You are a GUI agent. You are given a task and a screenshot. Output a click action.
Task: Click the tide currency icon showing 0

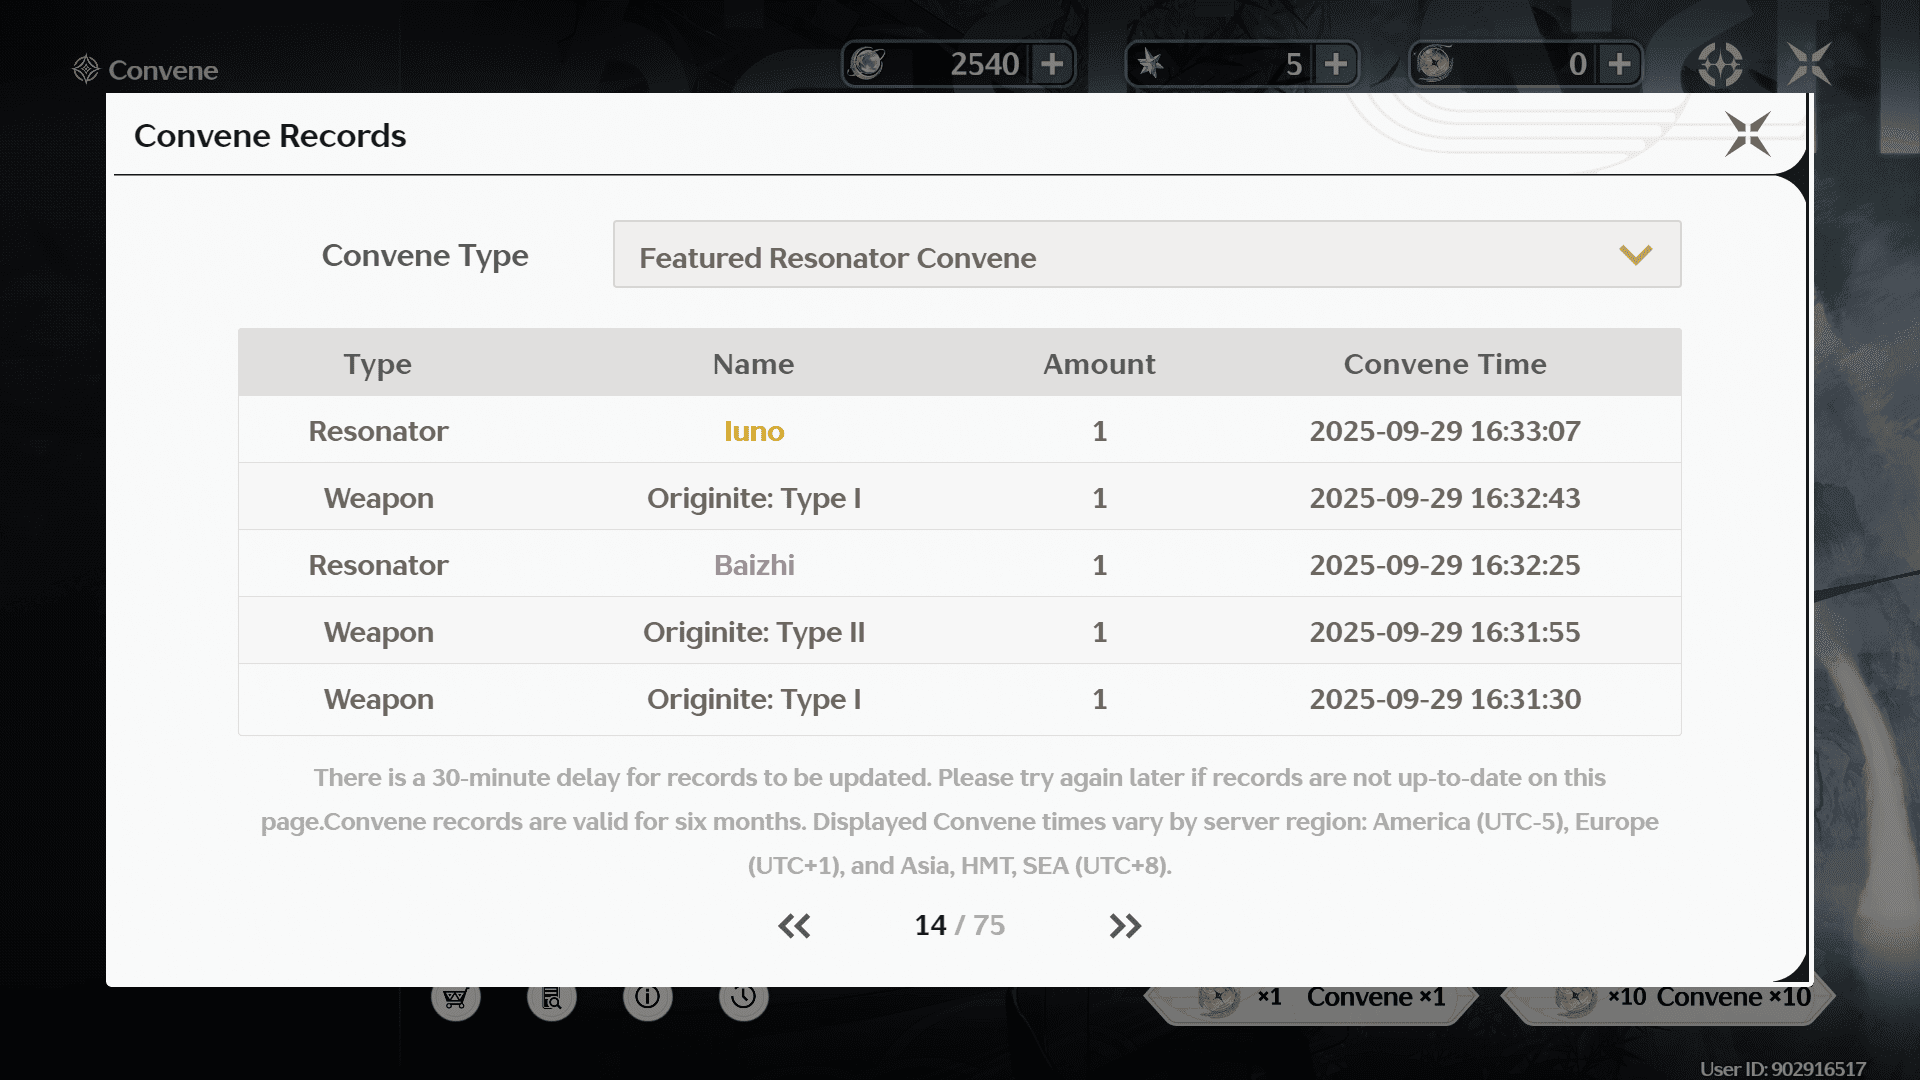click(x=1434, y=64)
